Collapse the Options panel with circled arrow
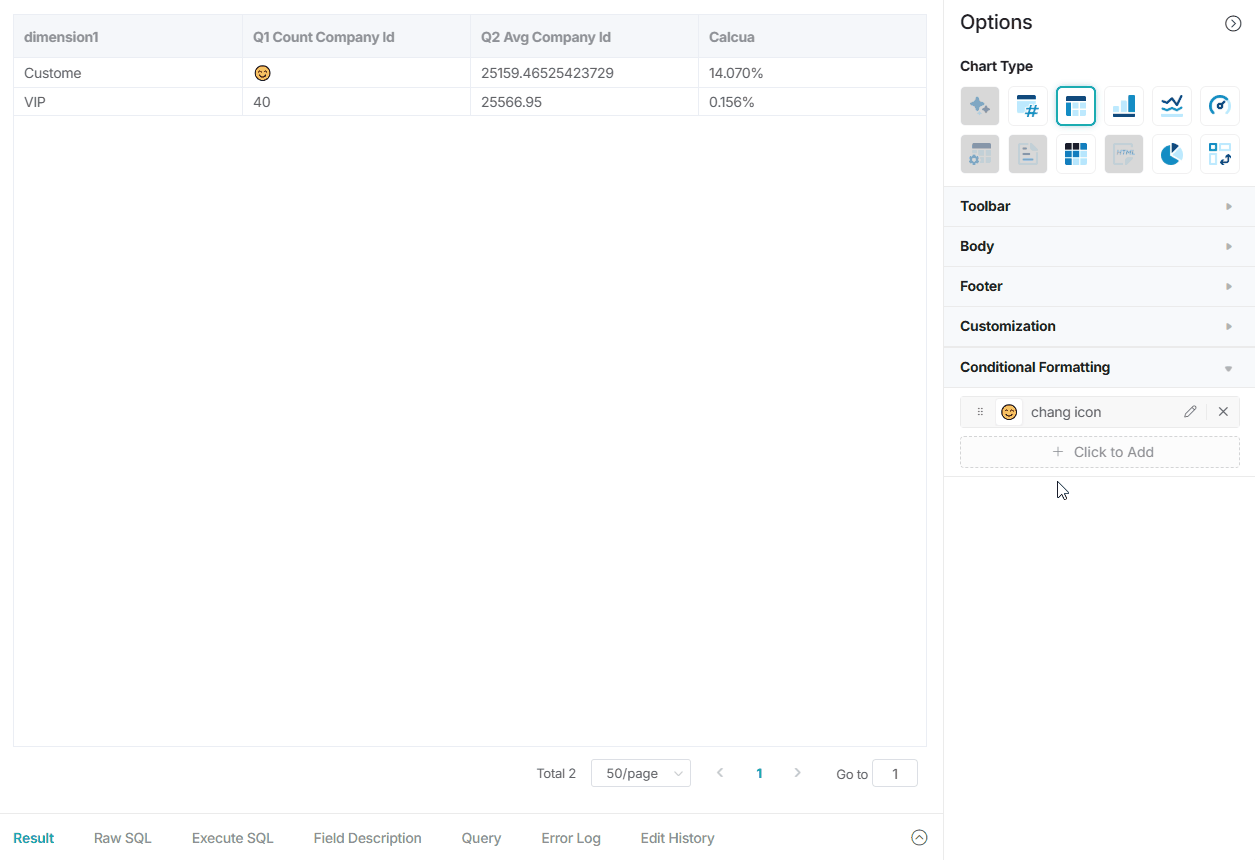The width and height of the screenshot is (1255, 860). [1233, 23]
